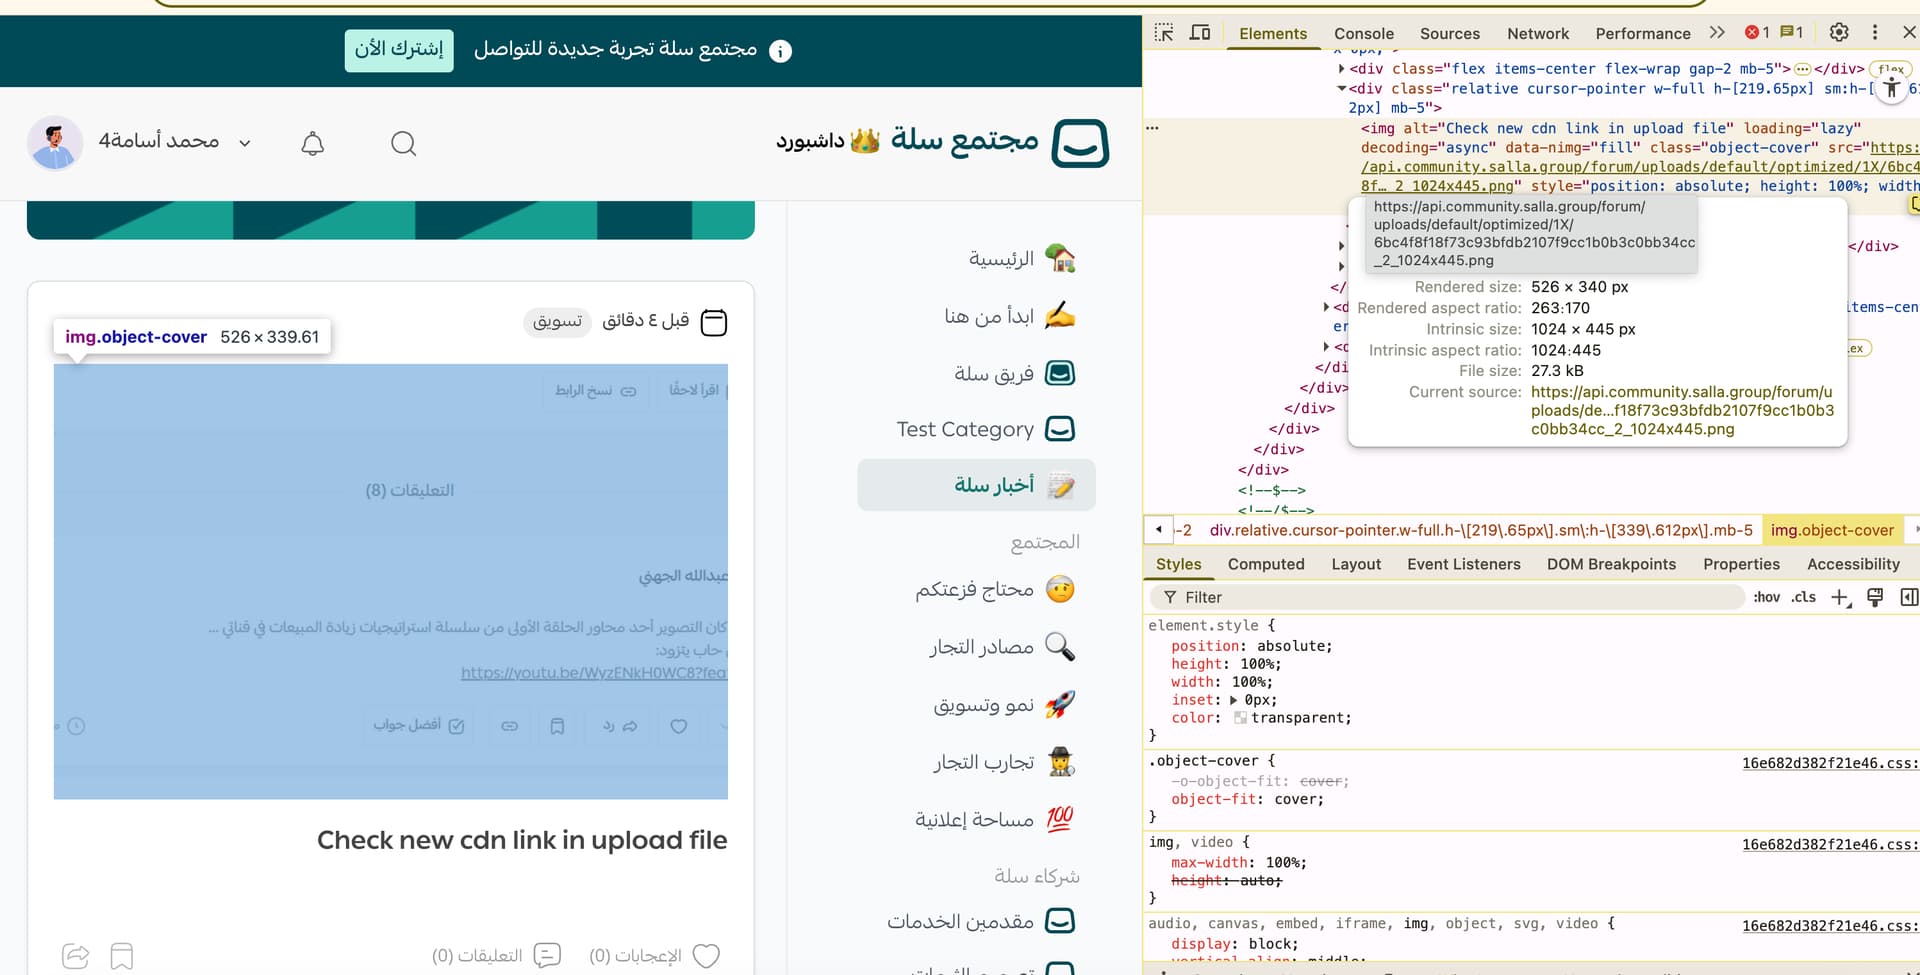This screenshot has width=1920, height=975.
Task: Expand more DevTools tabs with chevrons
Action: point(1717,33)
